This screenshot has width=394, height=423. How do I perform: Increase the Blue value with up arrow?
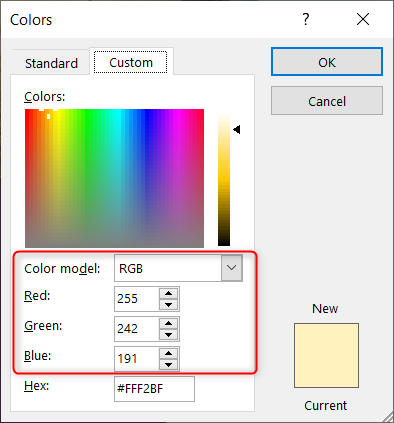coord(168,354)
